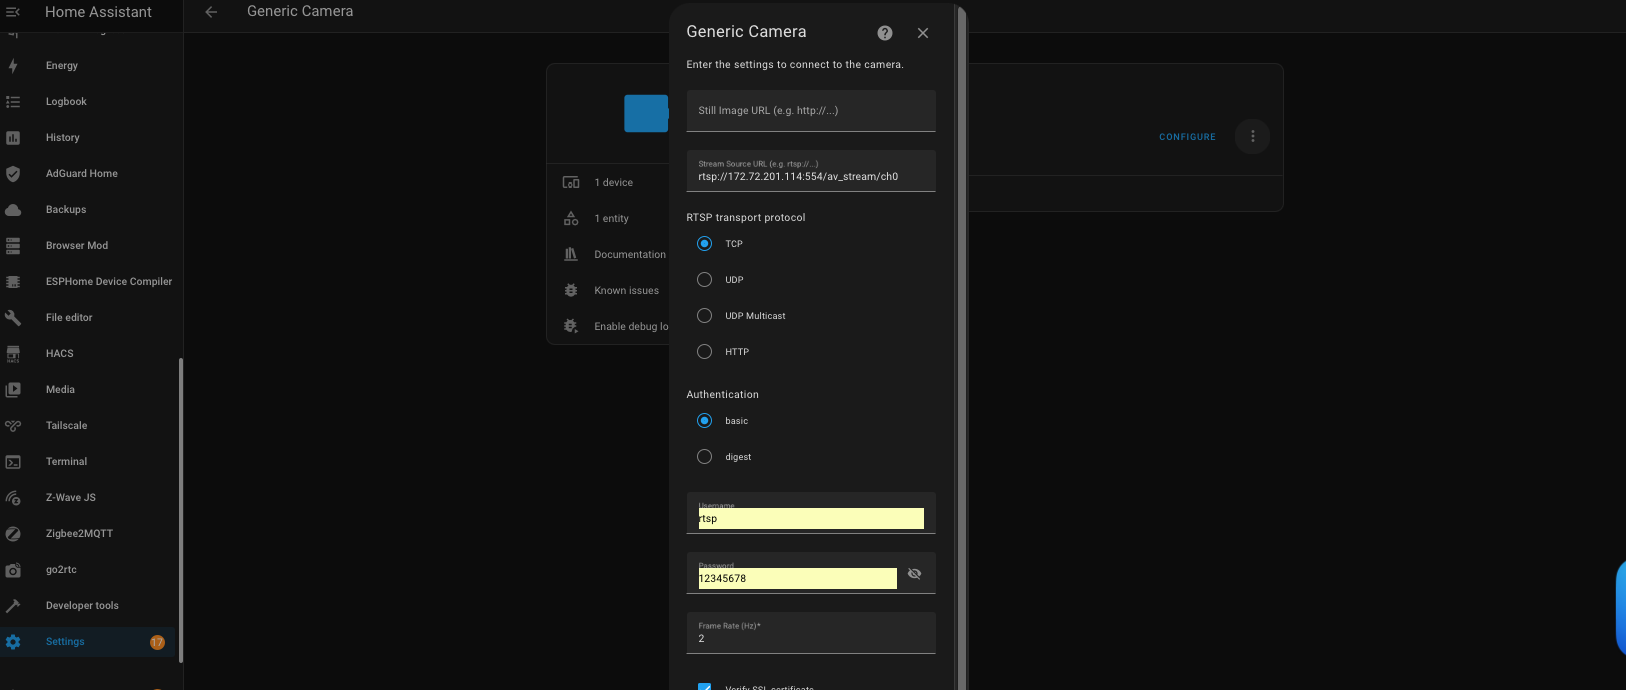Open the go2rtc camera icon
The width and height of the screenshot is (1626, 690).
pos(13,570)
